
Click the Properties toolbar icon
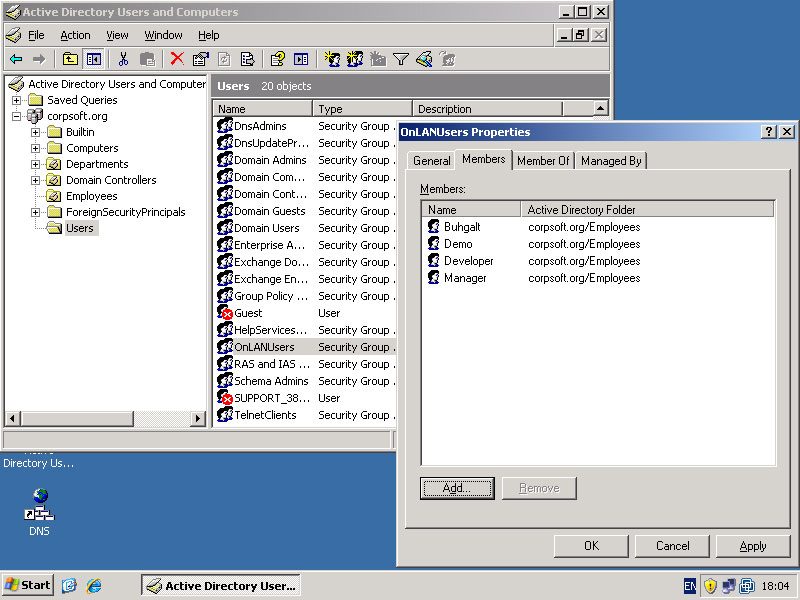(x=200, y=60)
